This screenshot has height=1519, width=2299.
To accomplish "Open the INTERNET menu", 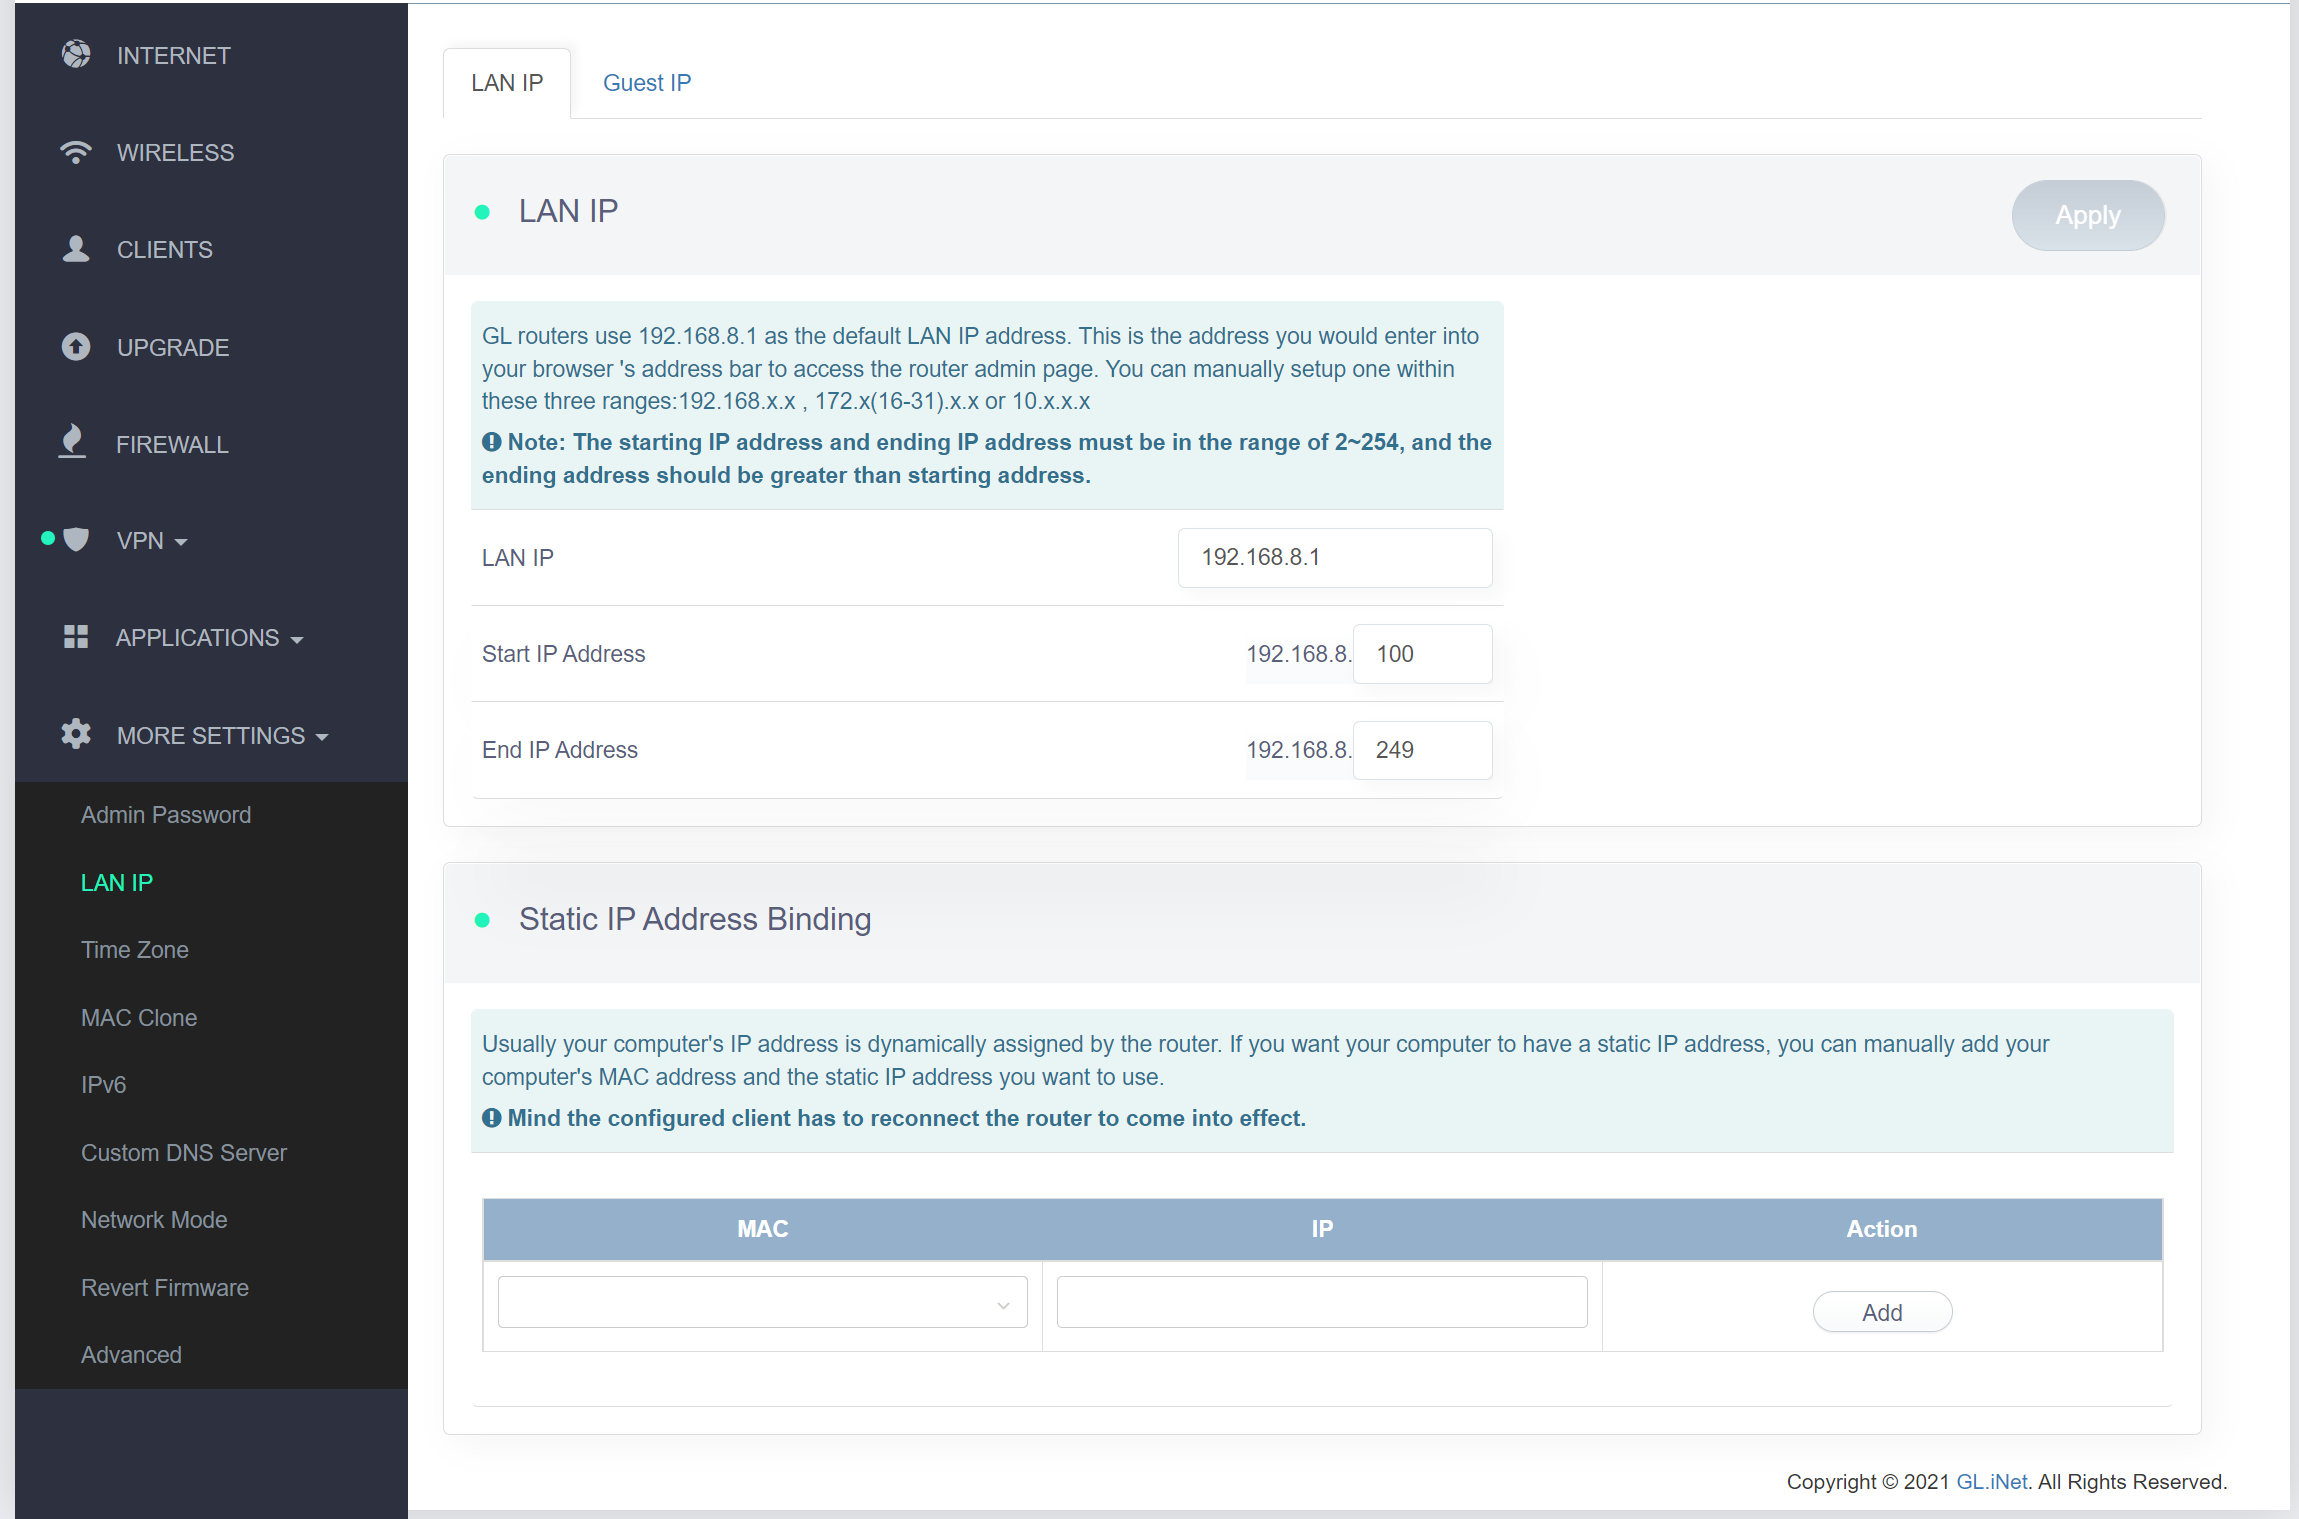I will [173, 55].
